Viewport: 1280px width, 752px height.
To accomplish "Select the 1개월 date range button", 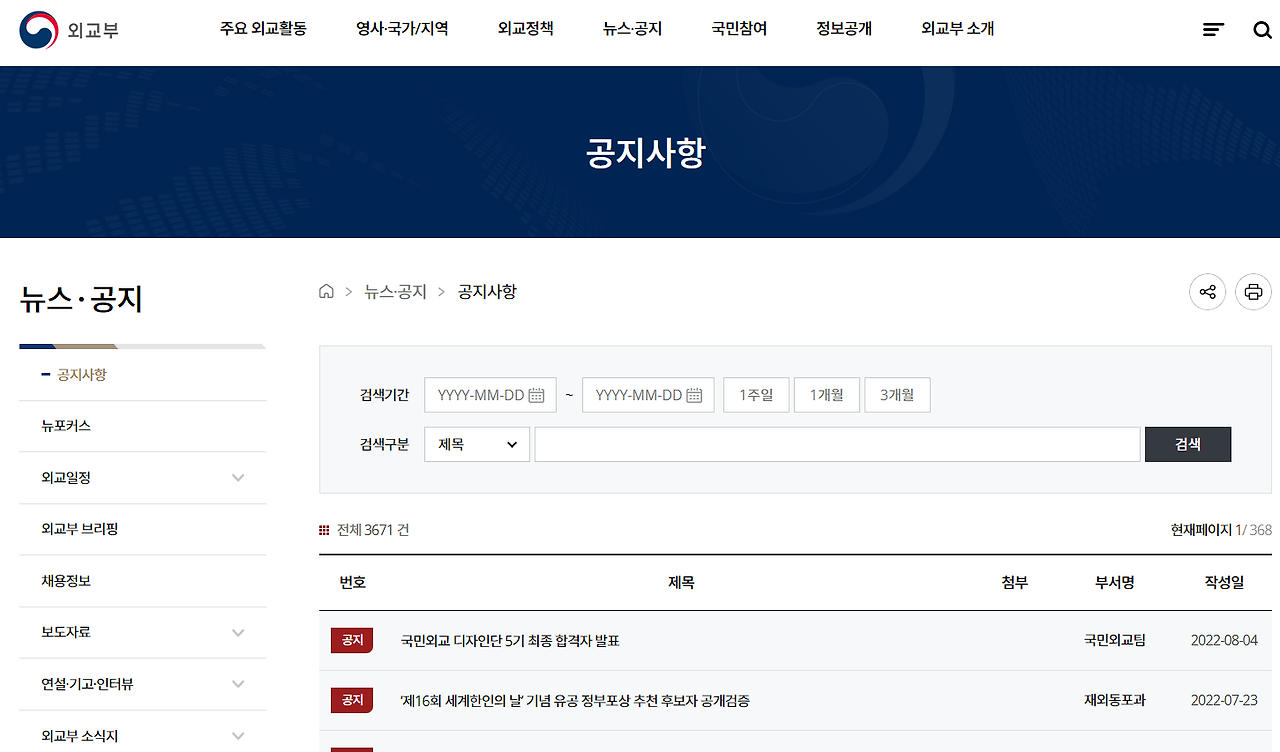I will (x=826, y=394).
